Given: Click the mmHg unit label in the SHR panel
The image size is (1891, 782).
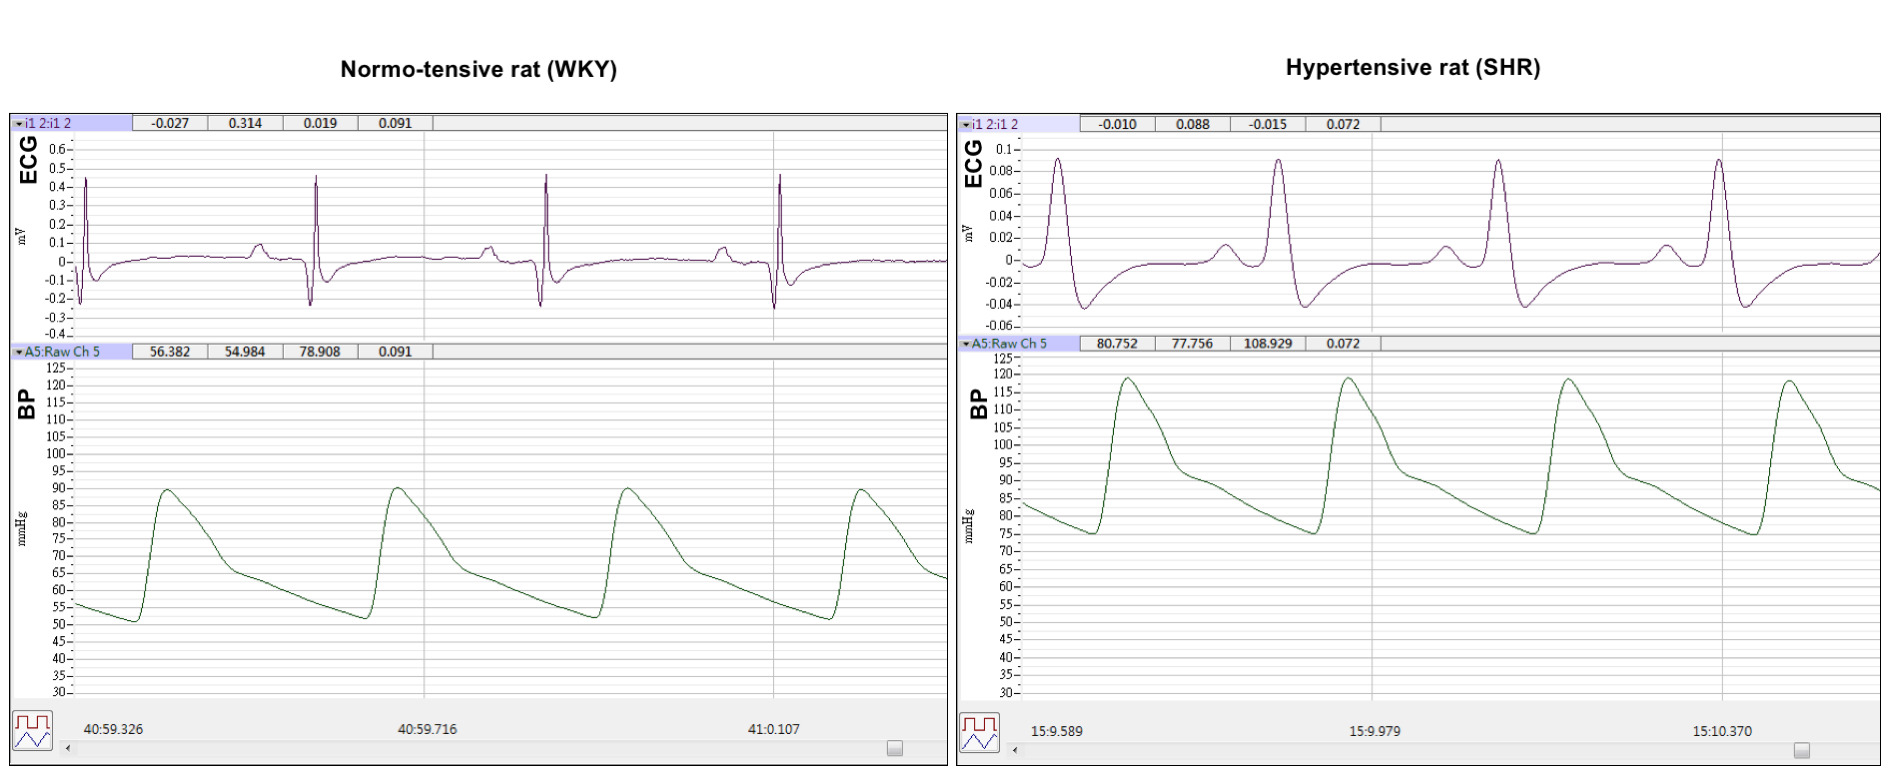Looking at the screenshot, I should 968,526.
